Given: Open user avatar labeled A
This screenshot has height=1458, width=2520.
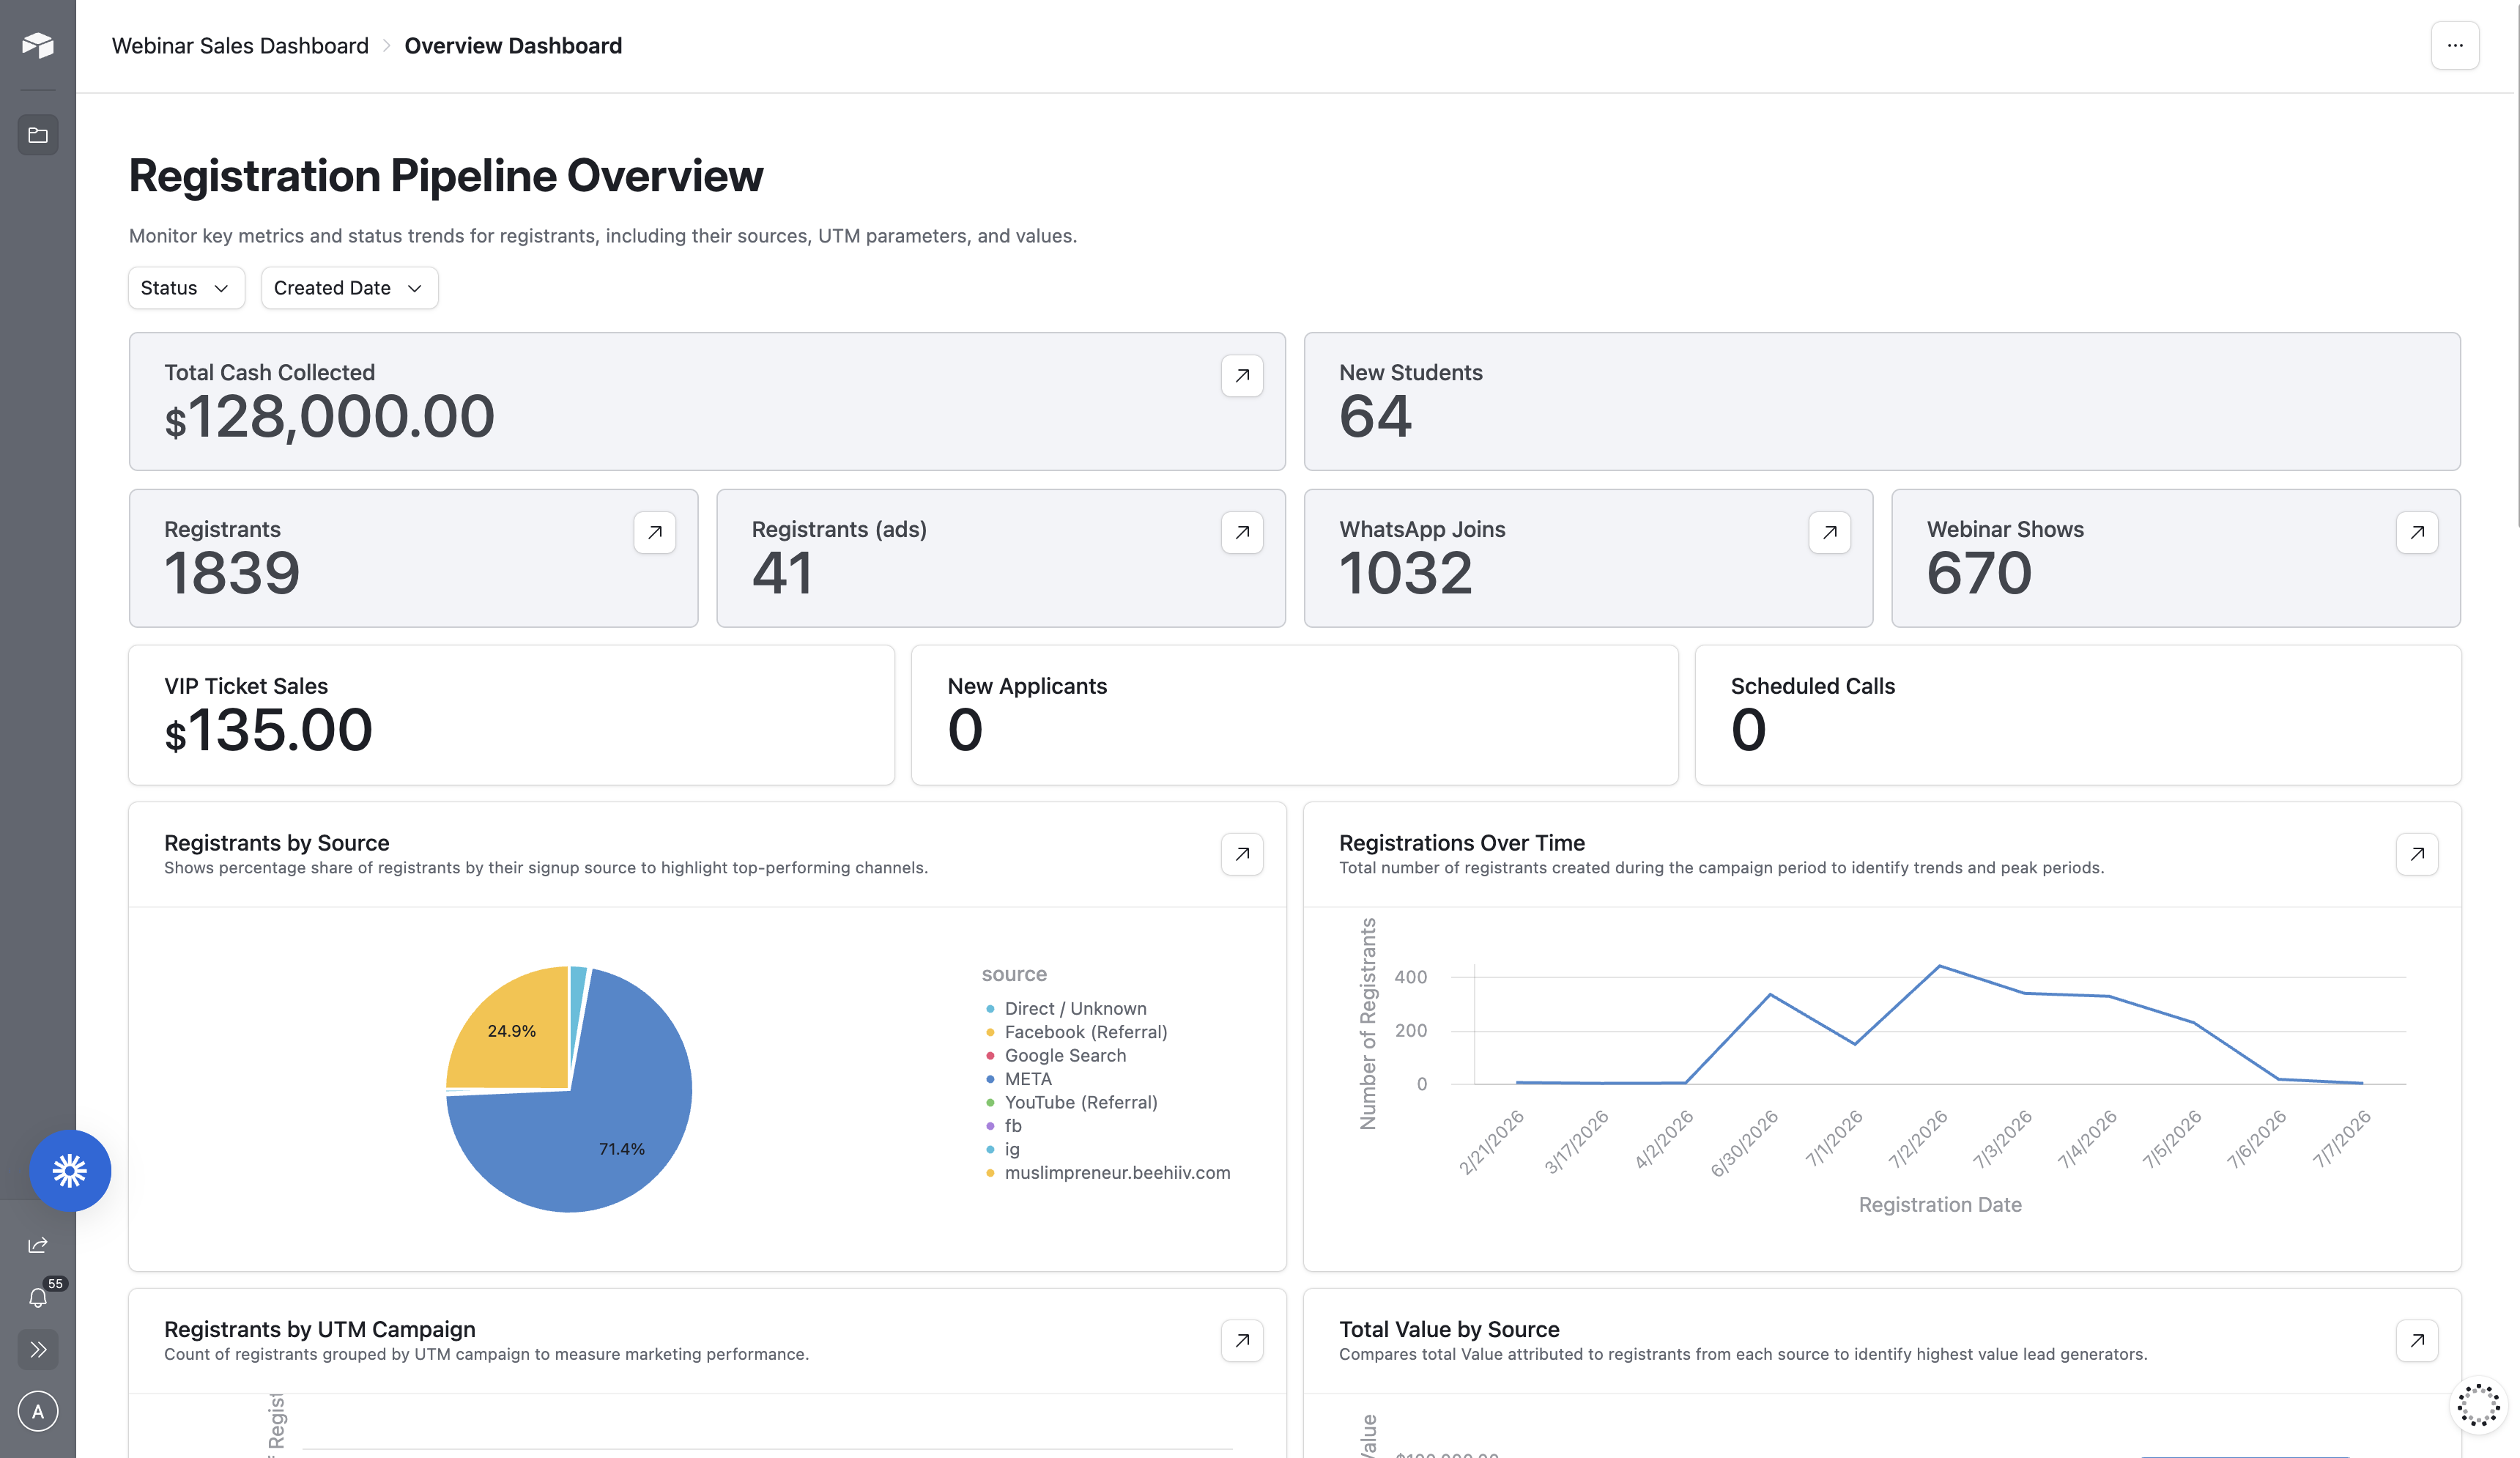Looking at the screenshot, I should [38, 1411].
